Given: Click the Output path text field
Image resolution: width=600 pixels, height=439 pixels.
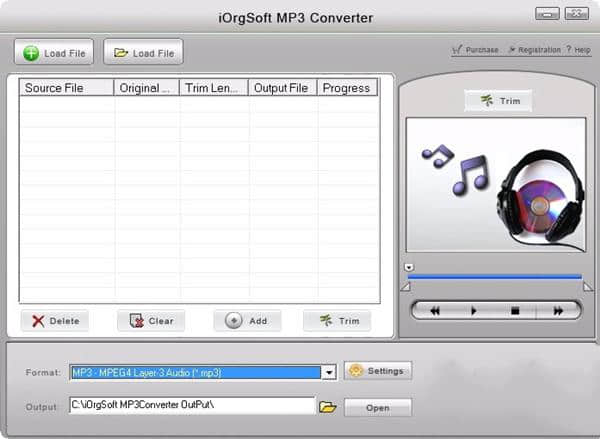Looking at the screenshot, I should click(191, 405).
